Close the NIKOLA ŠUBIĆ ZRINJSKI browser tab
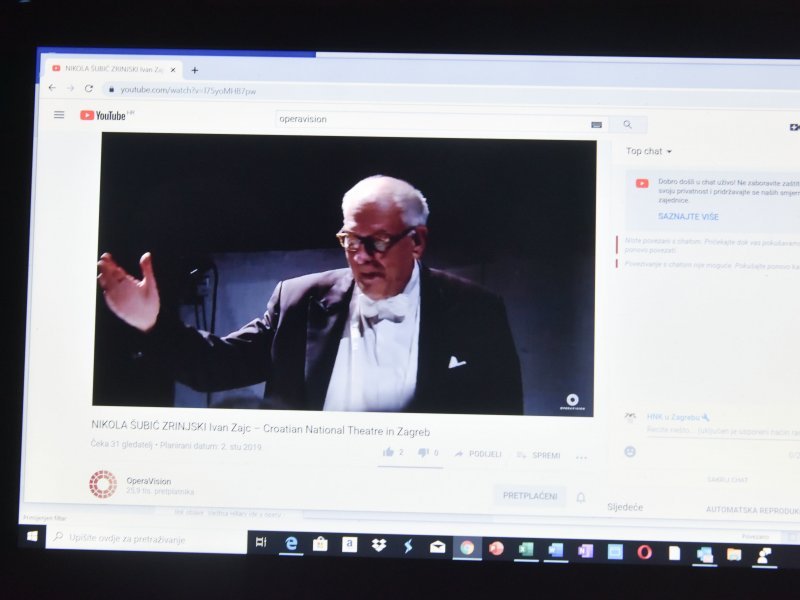This screenshot has width=800, height=600. (x=173, y=70)
